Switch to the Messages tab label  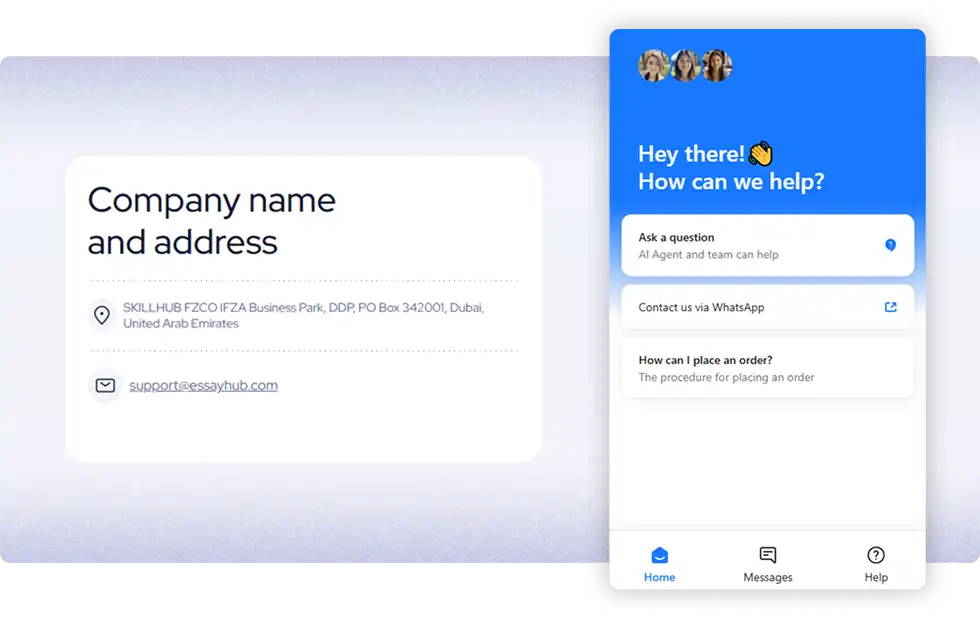[768, 577]
